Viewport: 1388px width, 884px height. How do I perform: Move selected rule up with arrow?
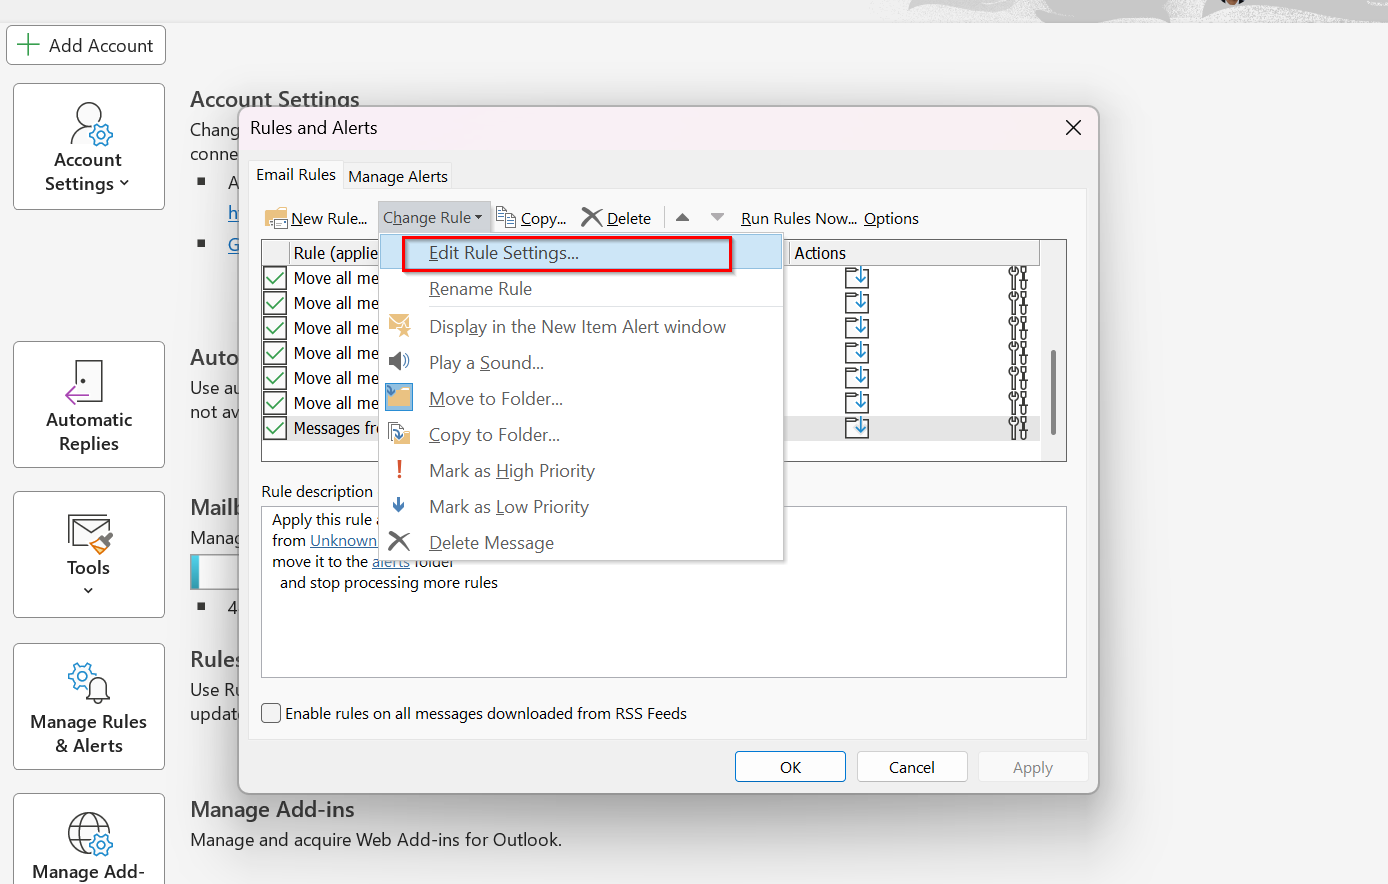pos(683,217)
